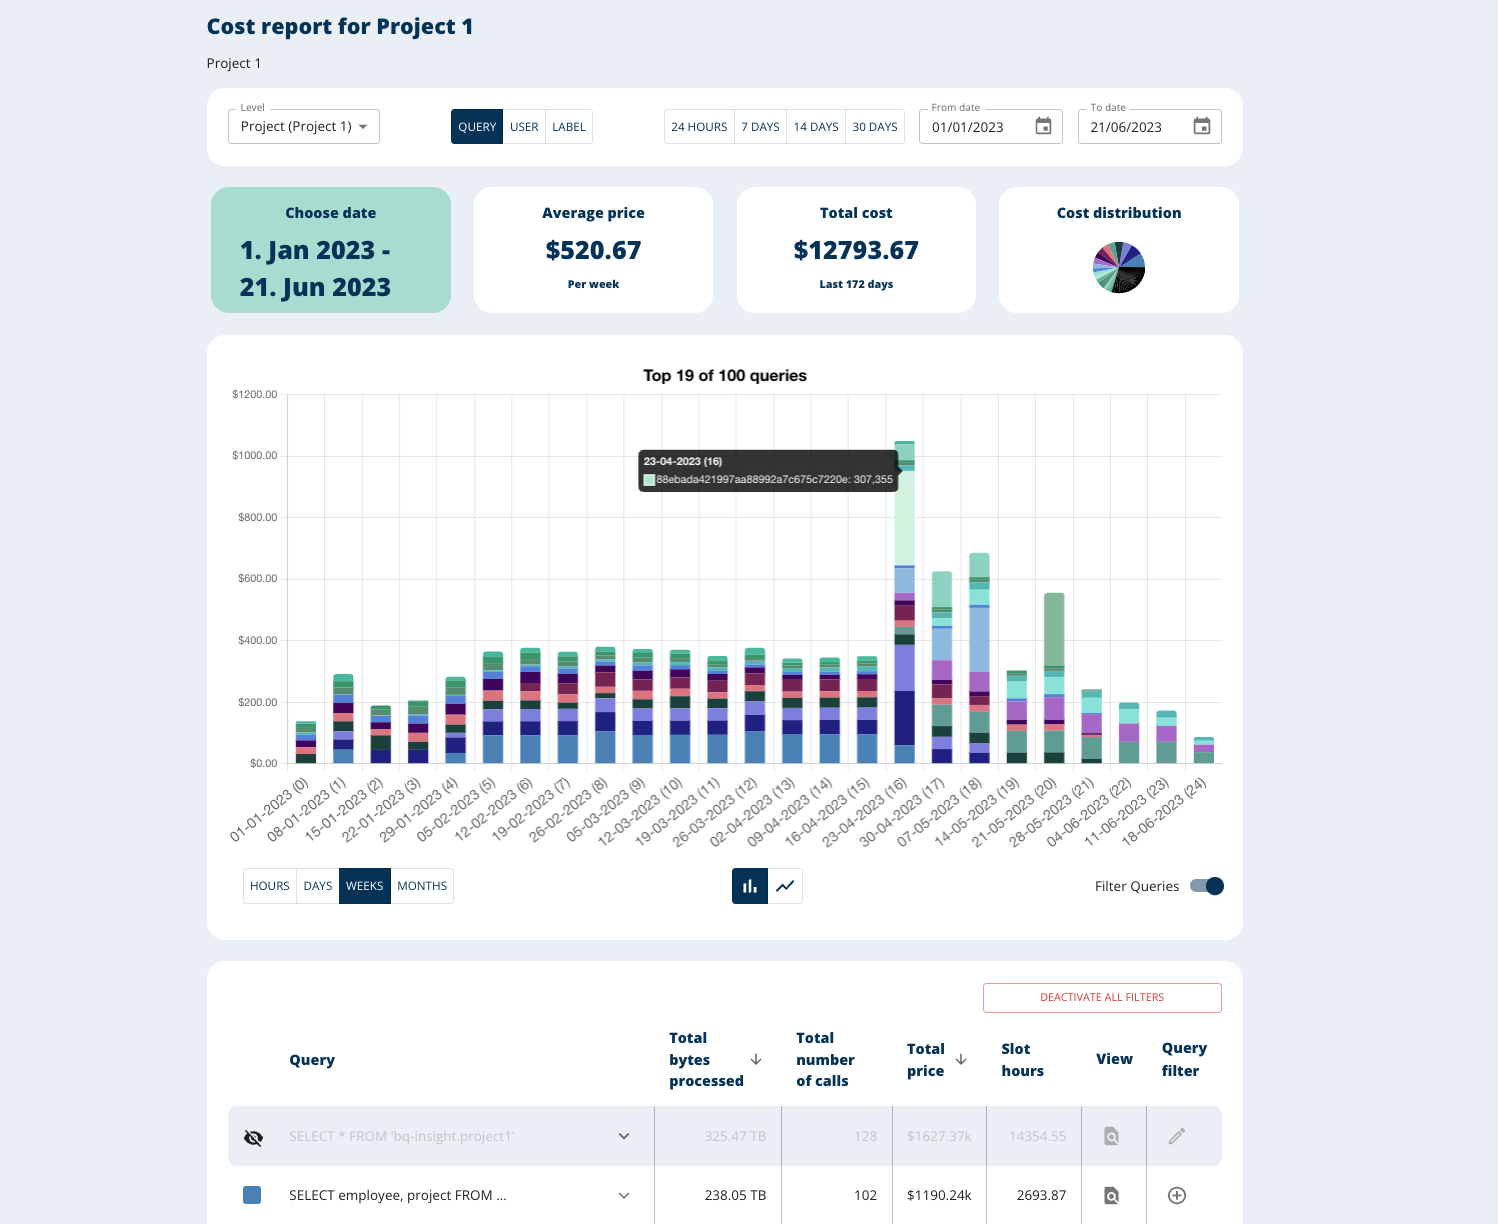Click the Choose date card
The width and height of the screenshot is (1498, 1224).
tap(331, 250)
